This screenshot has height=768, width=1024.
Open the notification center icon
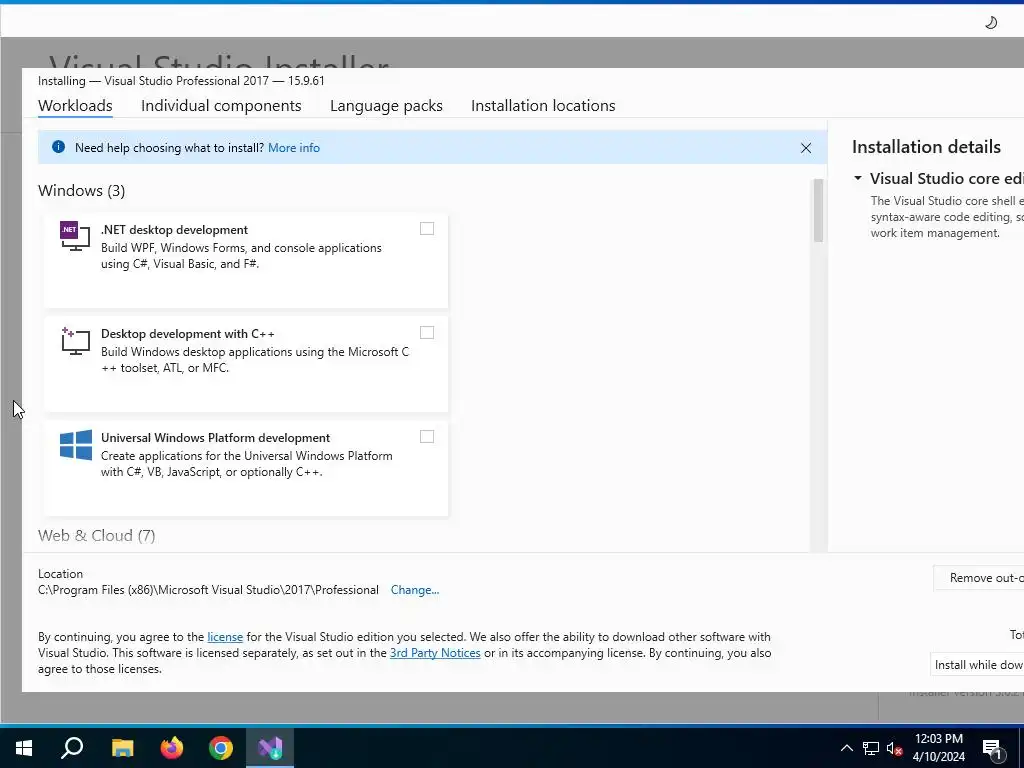point(992,750)
